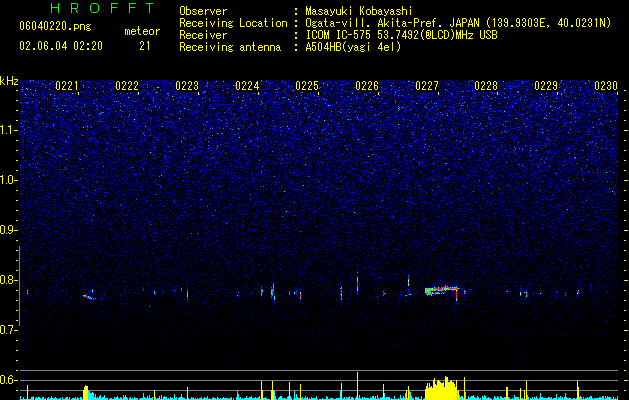Click time marker 0222
629x400 pixels.
tap(127, 86)
